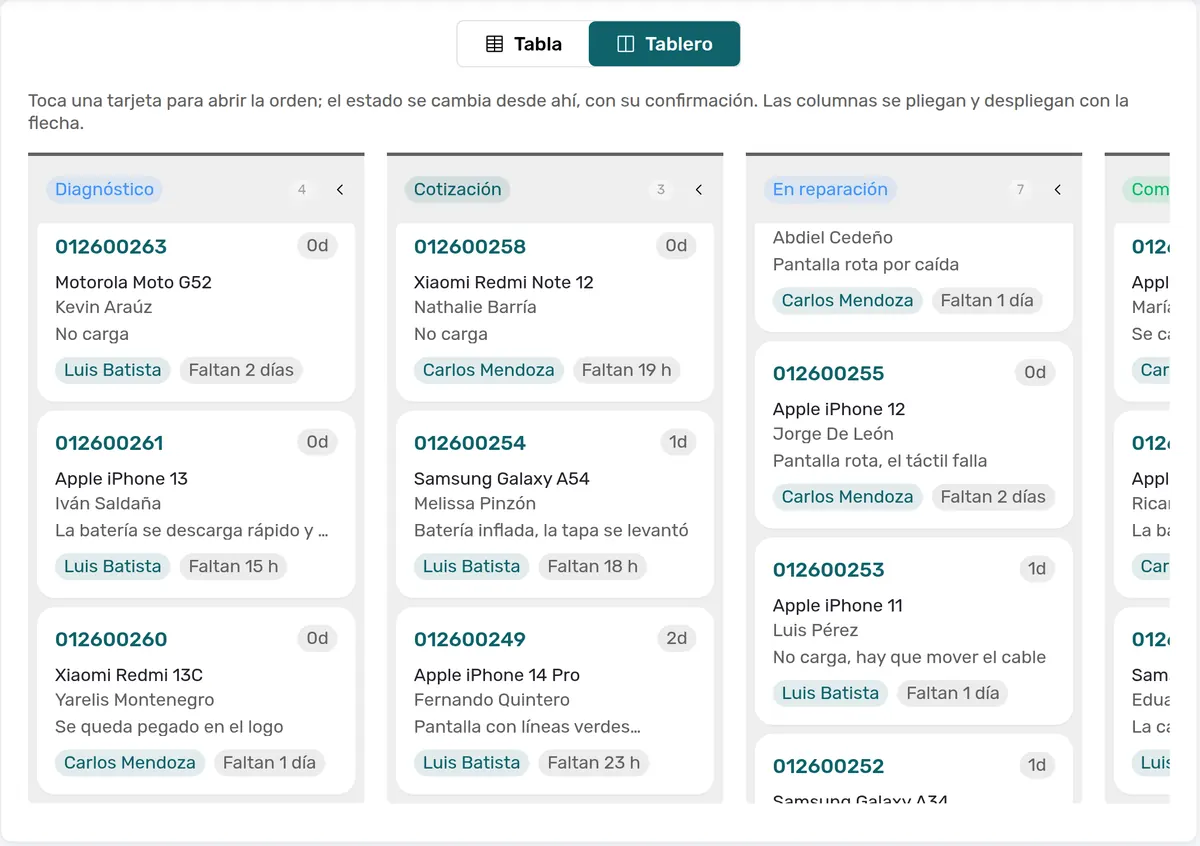Click customer name Abdiel Cedeño
Screen dimensions: 1200x846
point(833,237)
